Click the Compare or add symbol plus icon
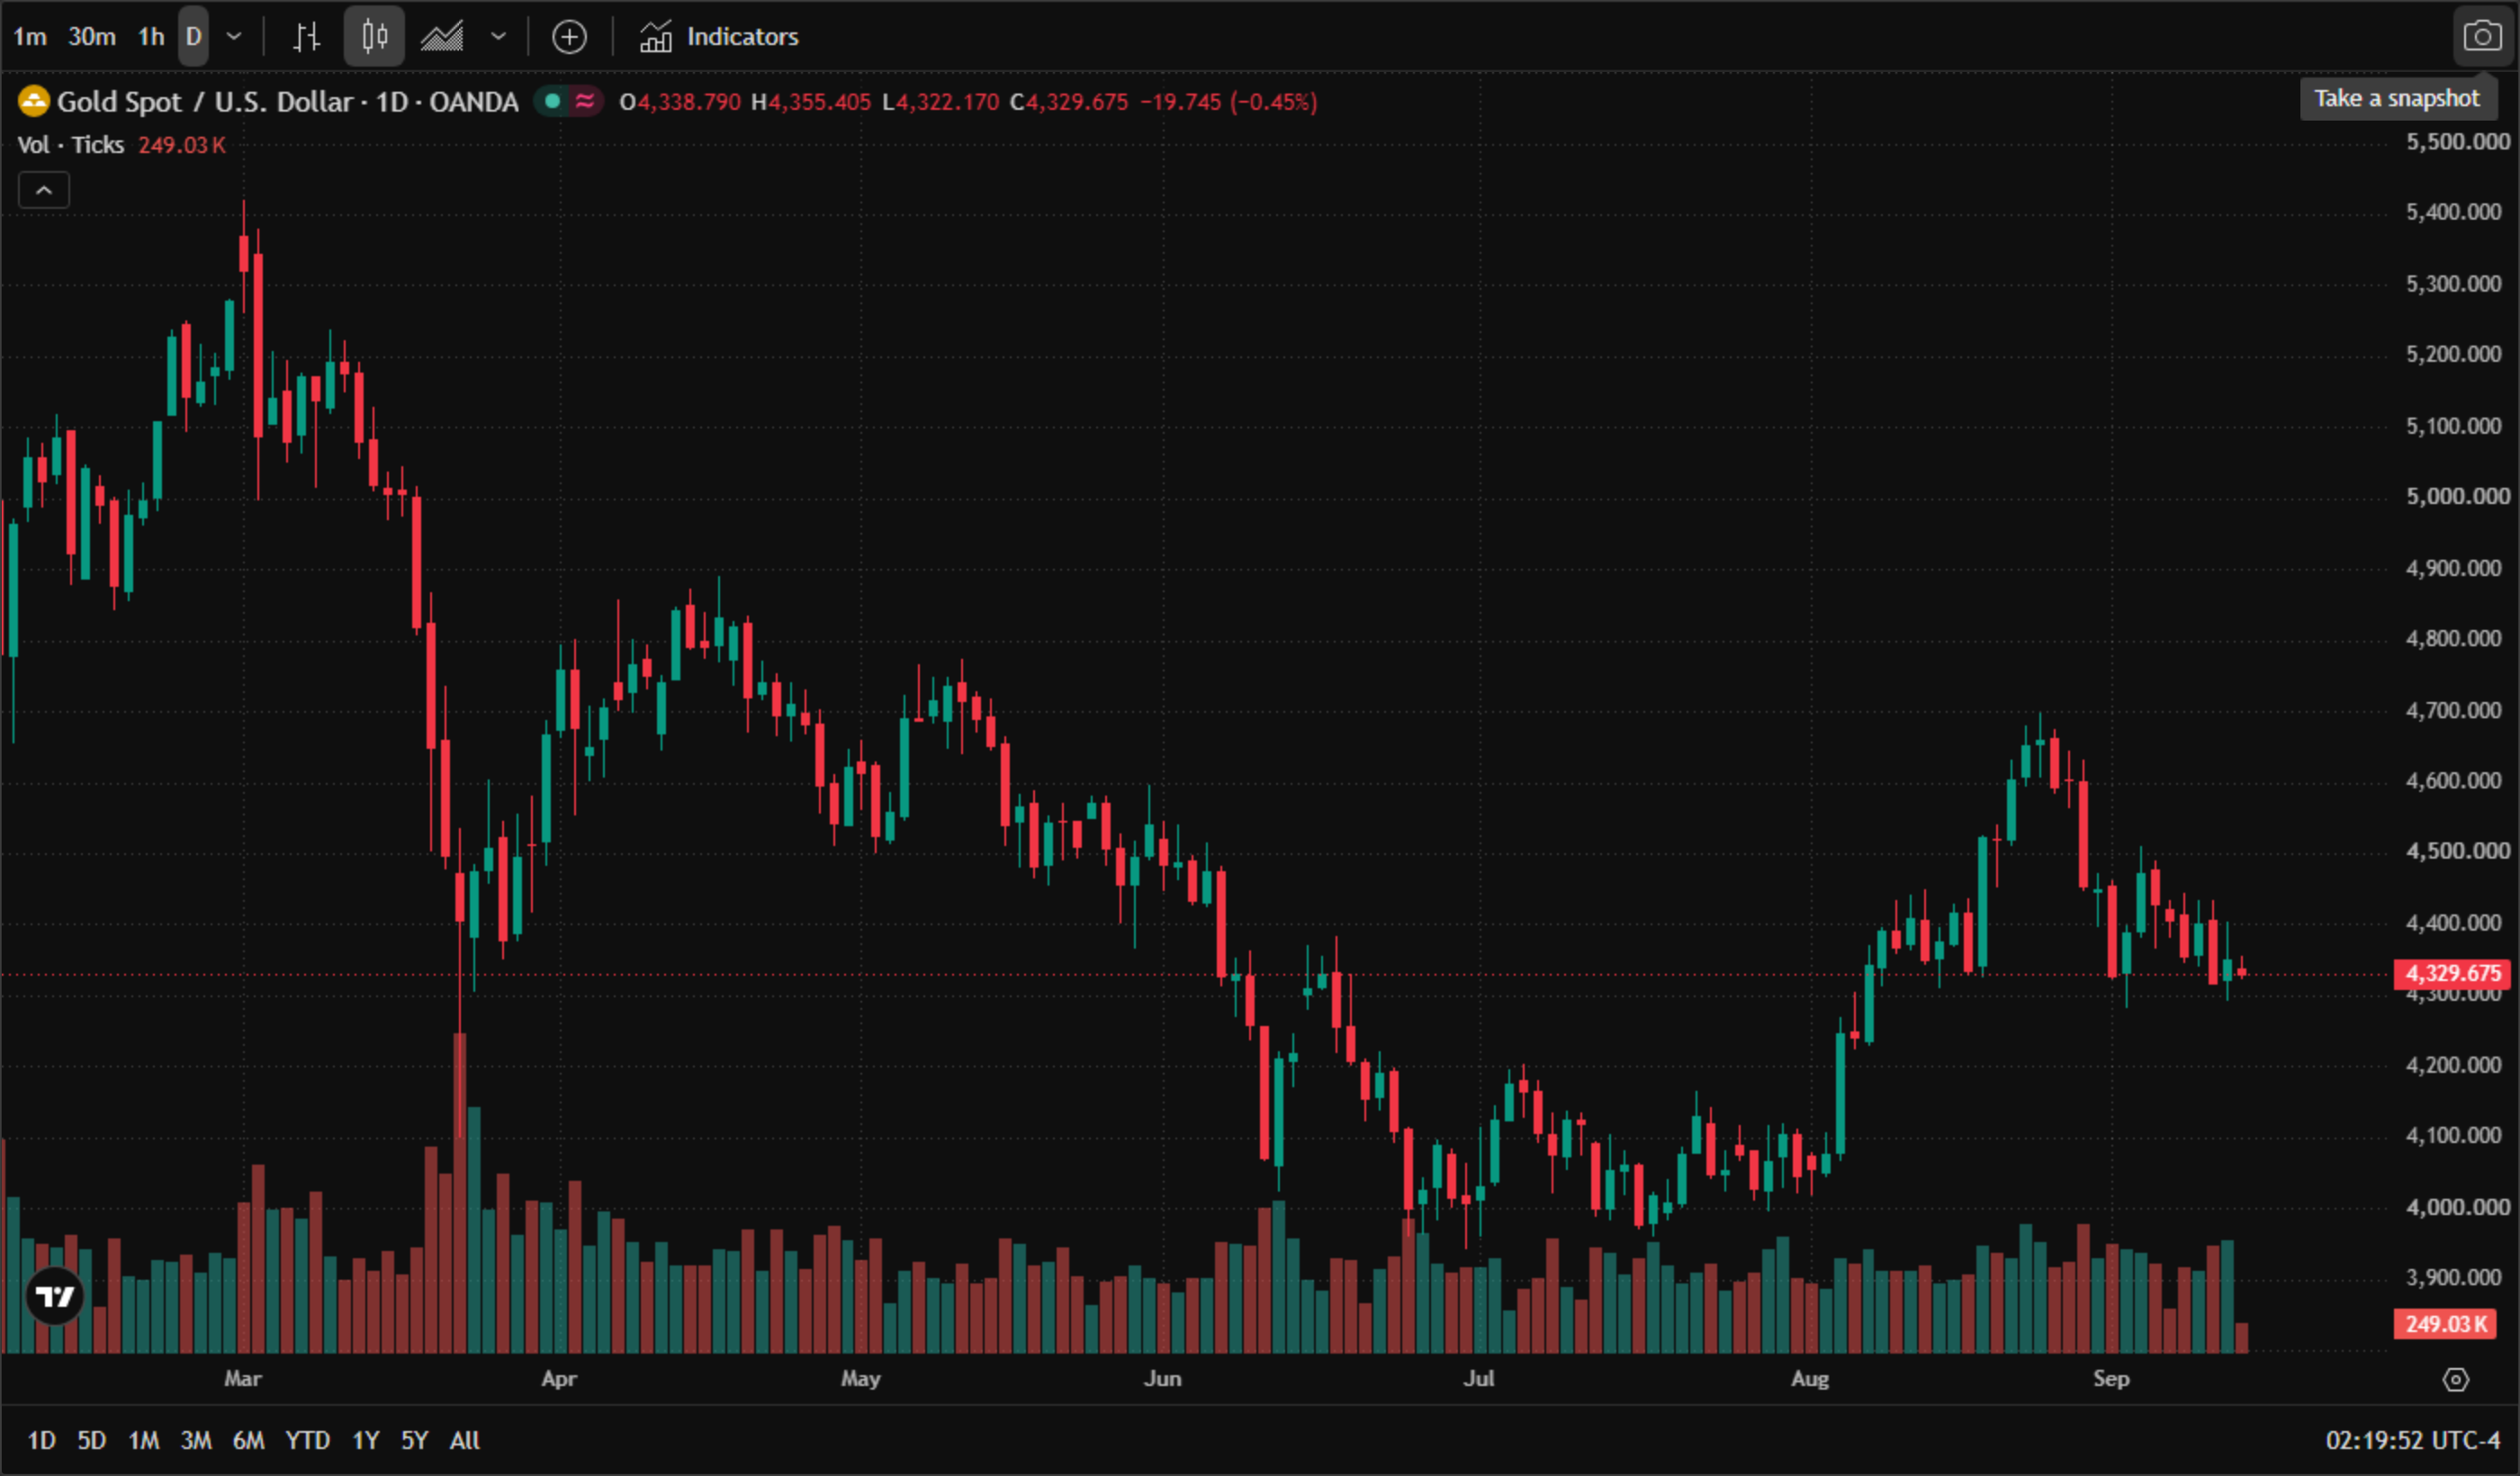Screen dimensions: 2520x1476 [x=570, y=37]
